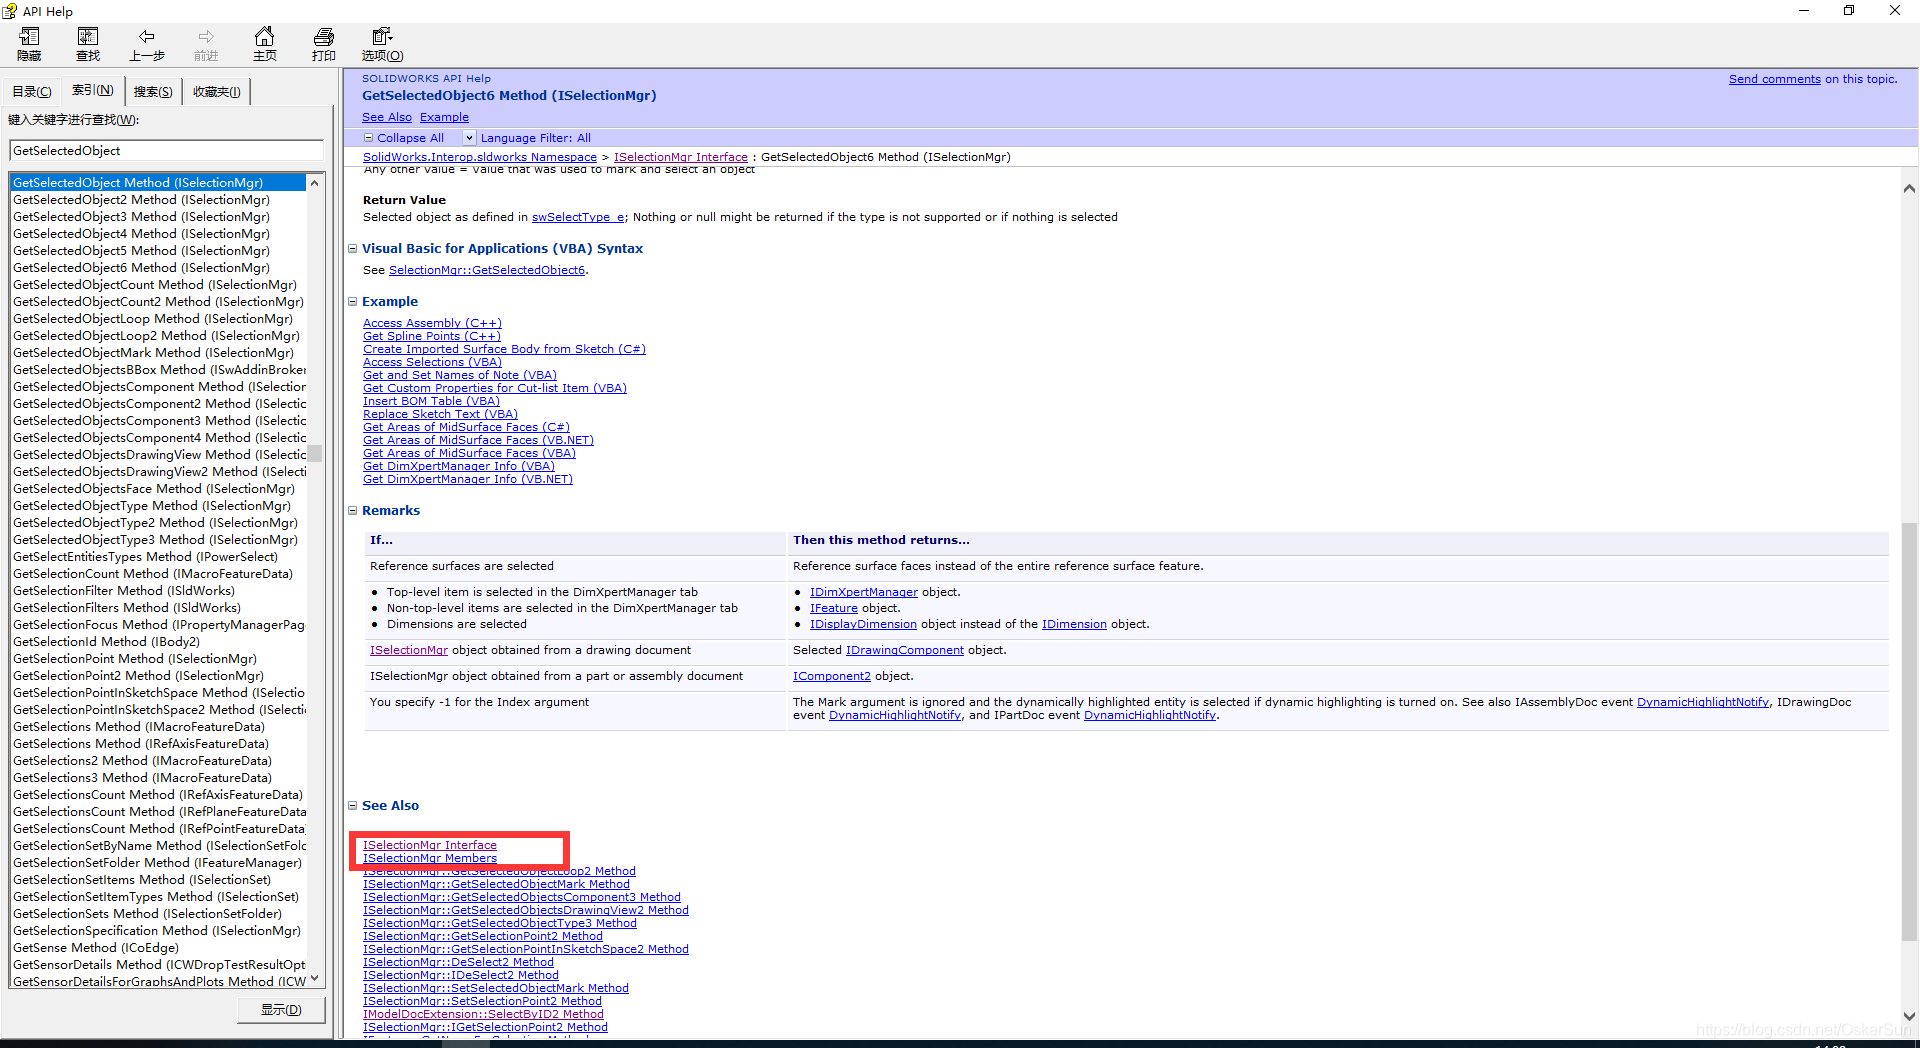
Task: Collapse the Remarks section
Action: pos(352,511)
